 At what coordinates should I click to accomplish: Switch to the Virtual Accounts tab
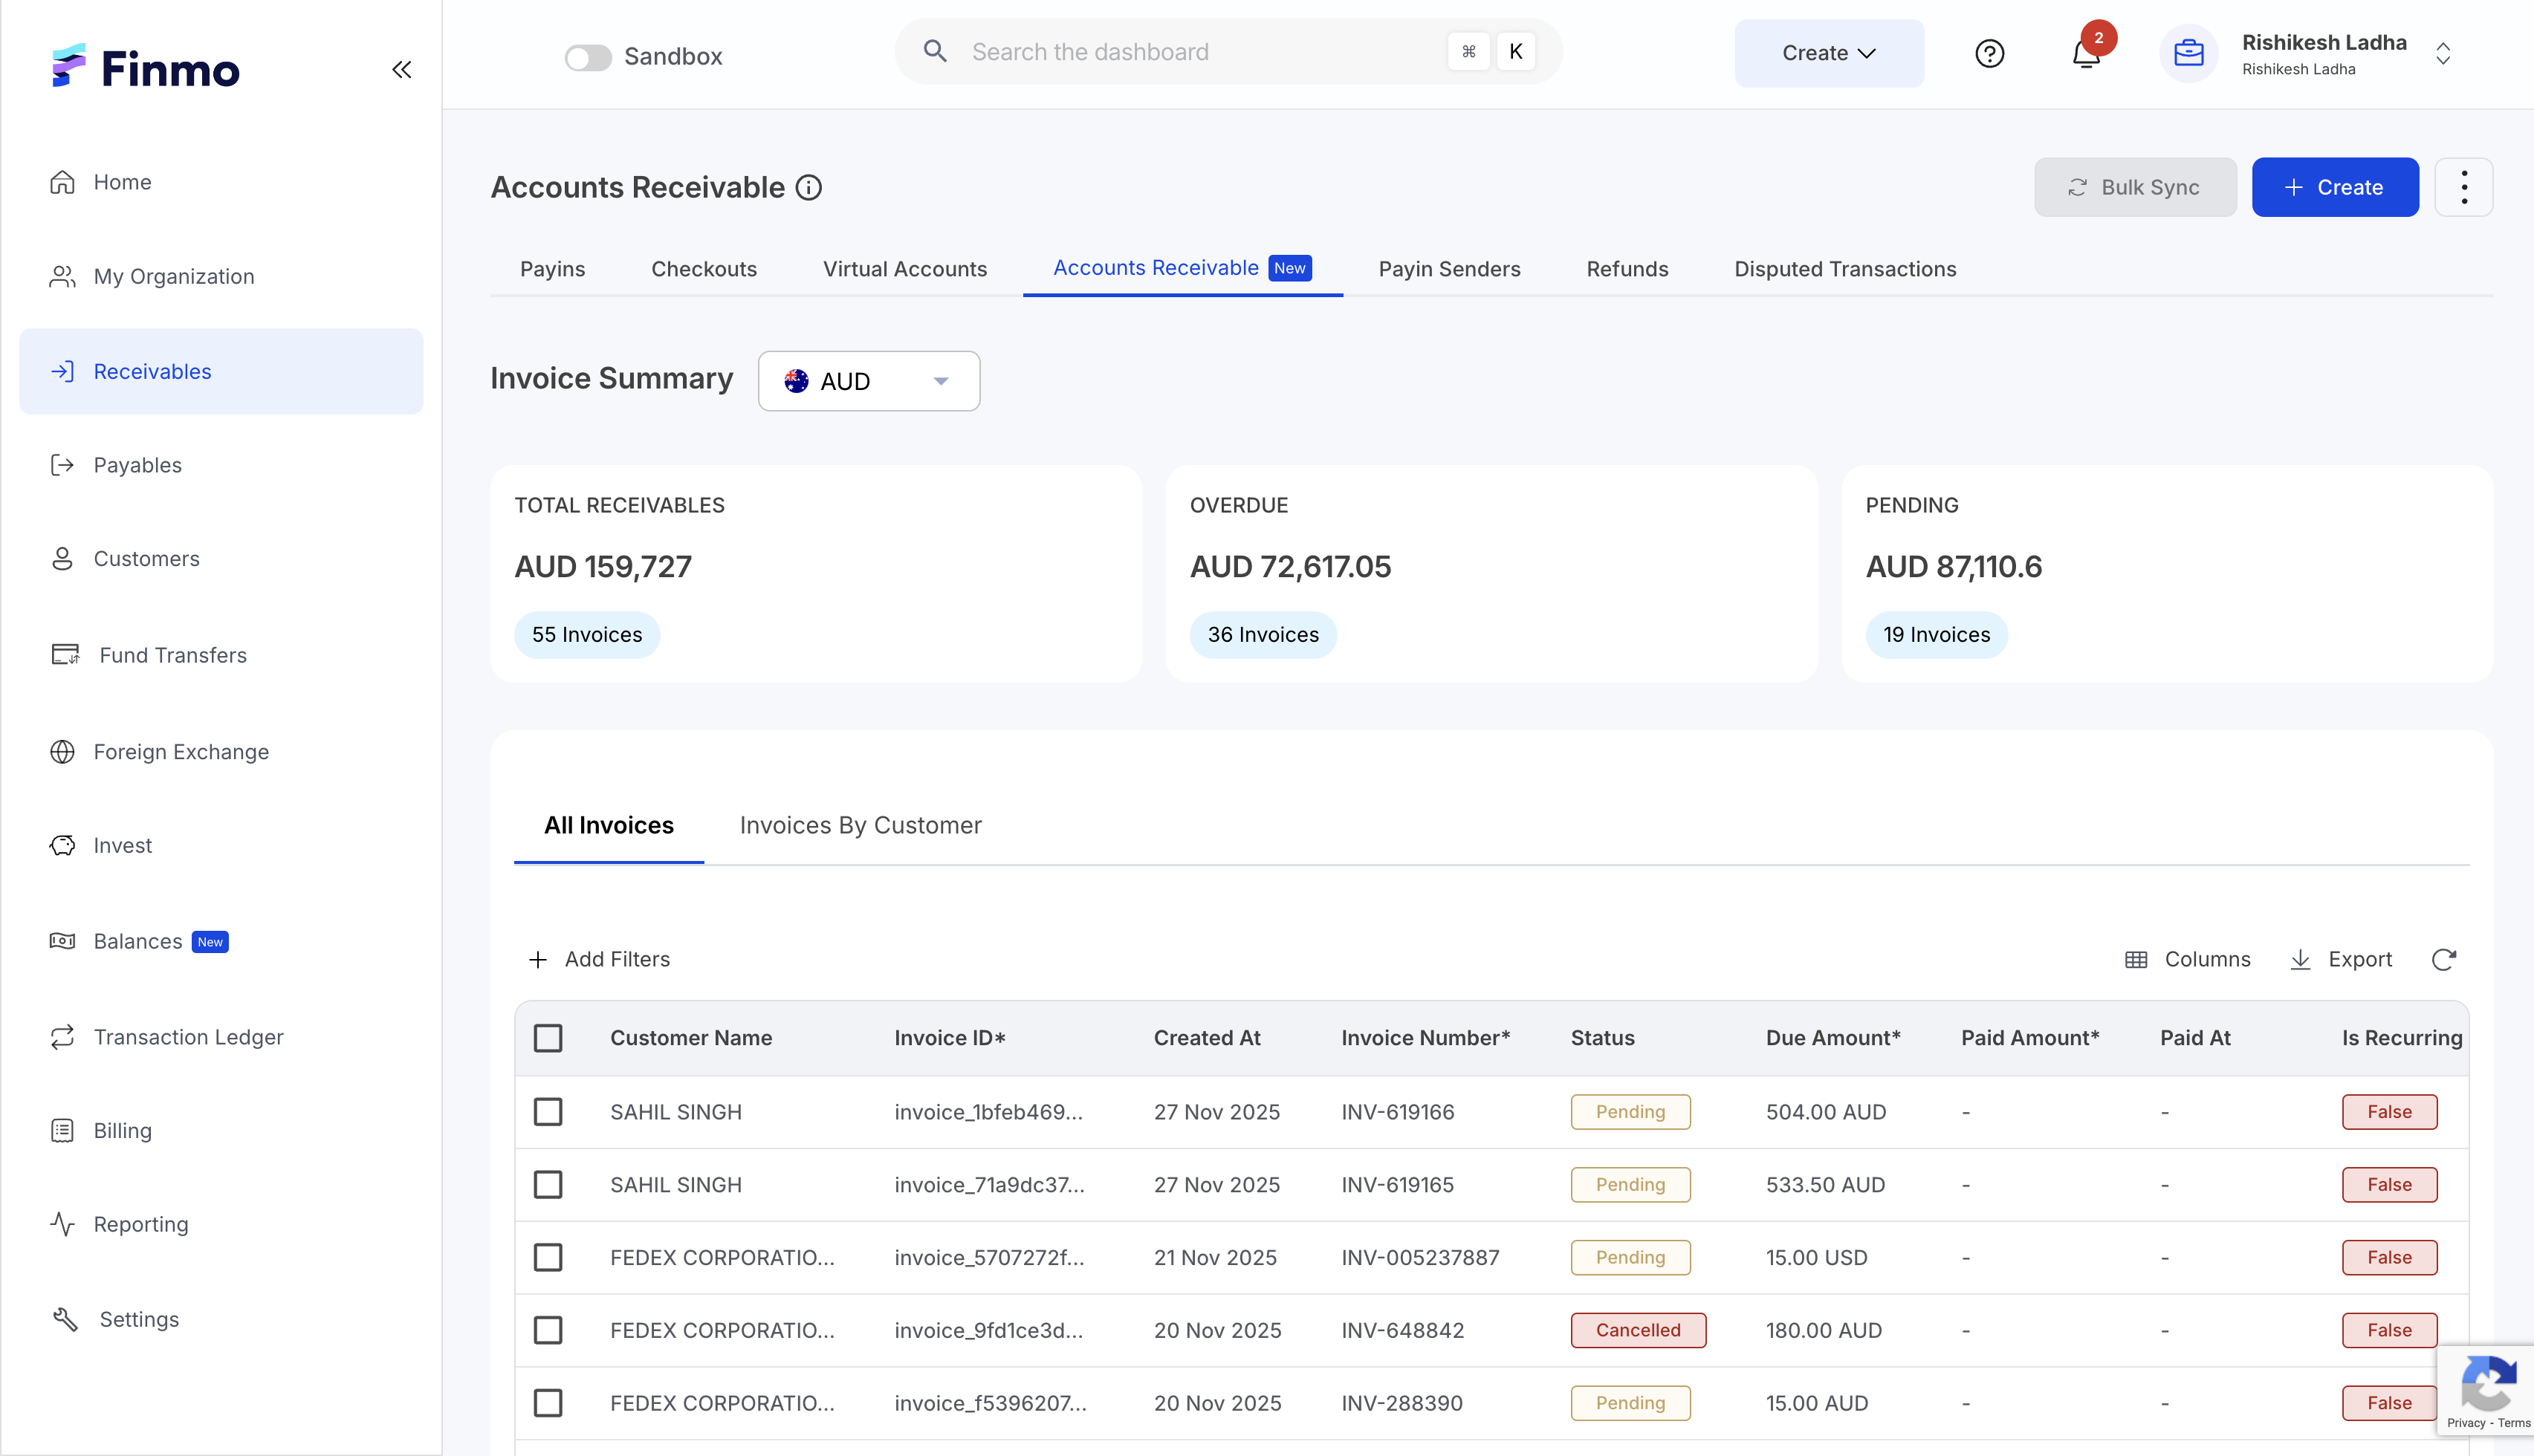coord(904,268)
